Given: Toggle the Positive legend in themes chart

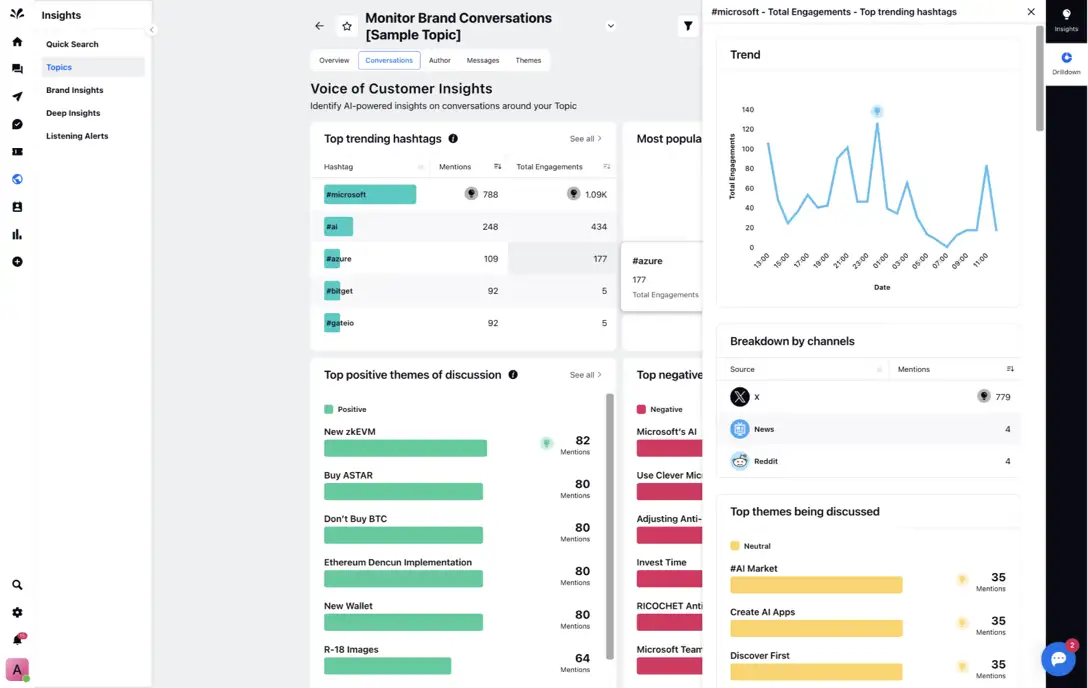Looking at the screenshot, I should (x=328, y=409).
